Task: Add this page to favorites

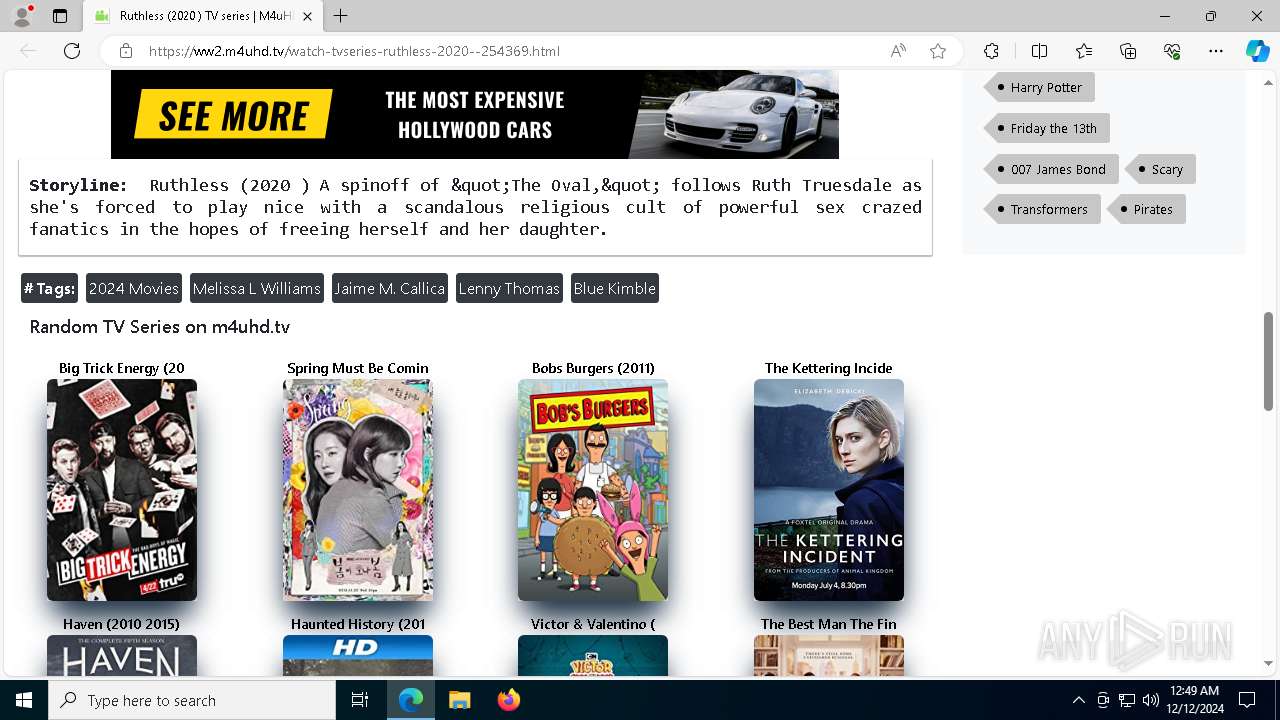Action: (938, 51)
